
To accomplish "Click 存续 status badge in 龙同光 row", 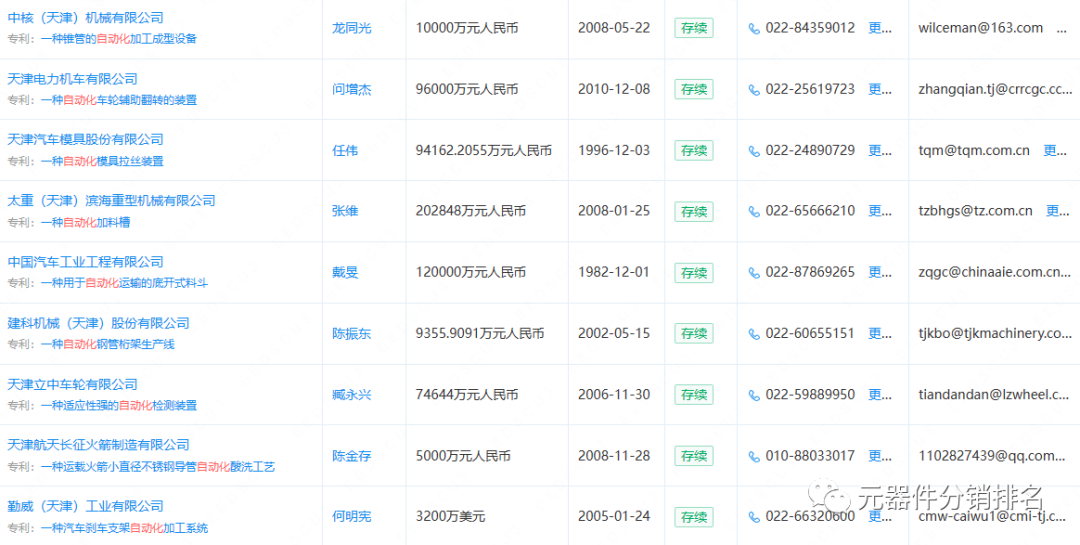I will (x=694, y=28).
